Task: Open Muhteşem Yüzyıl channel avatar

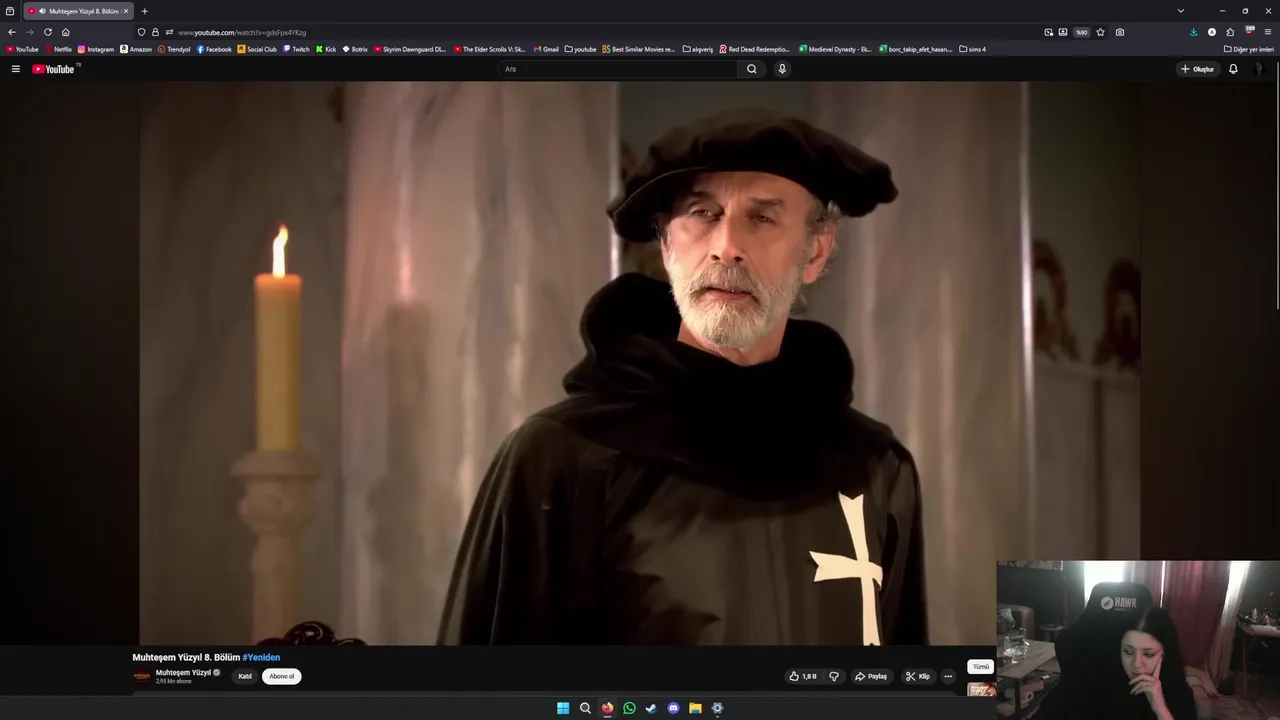Action: point(142,676)
